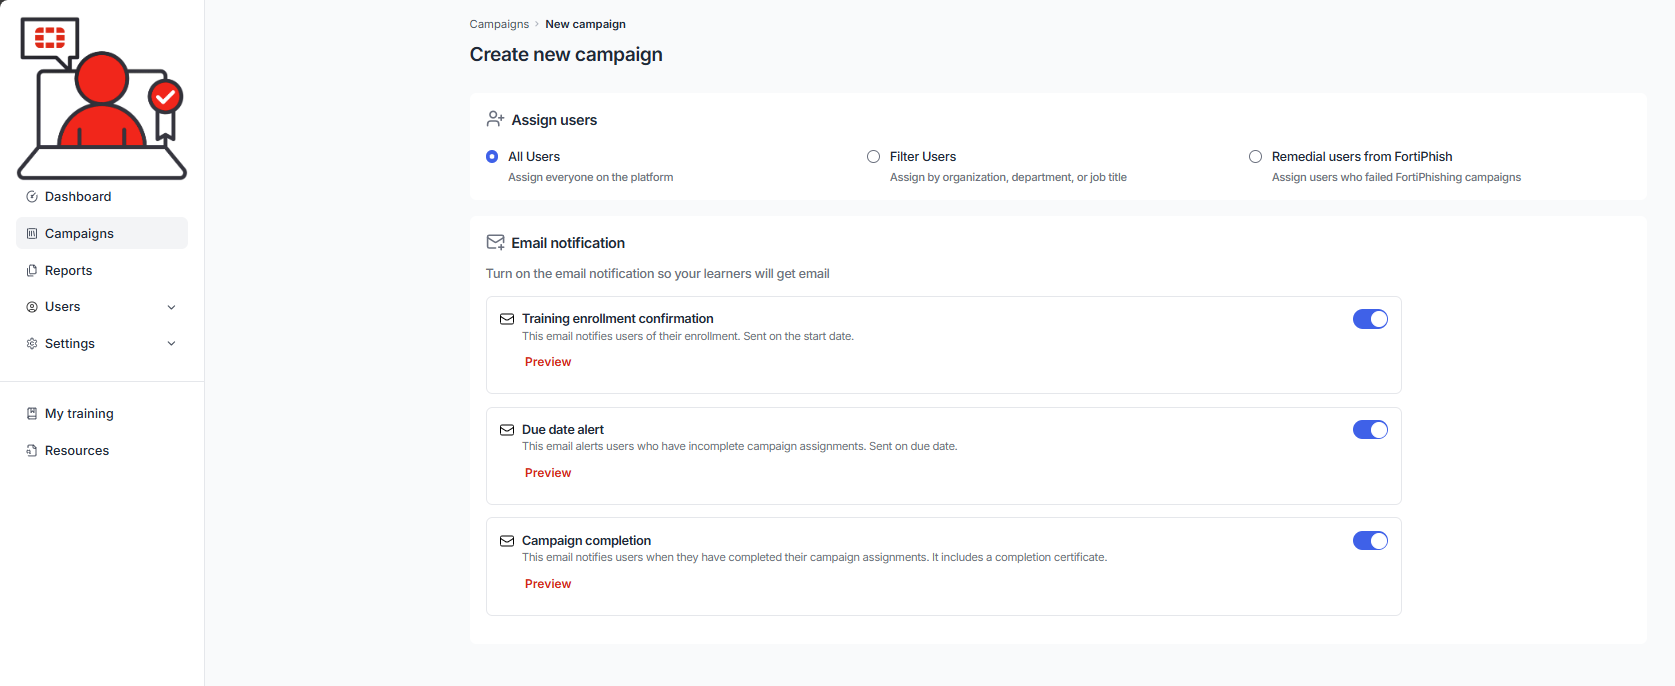Click envelope icon beside Due date alert
This screenshot has height=686, width=1675.
click(507, 430)
